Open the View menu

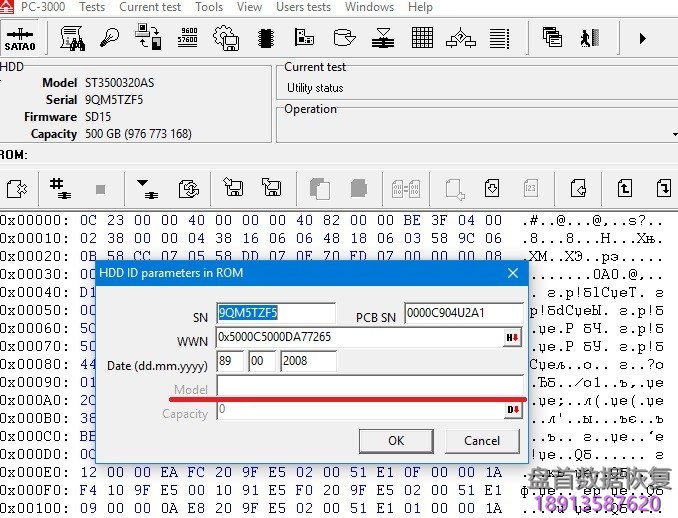point(249,7)
